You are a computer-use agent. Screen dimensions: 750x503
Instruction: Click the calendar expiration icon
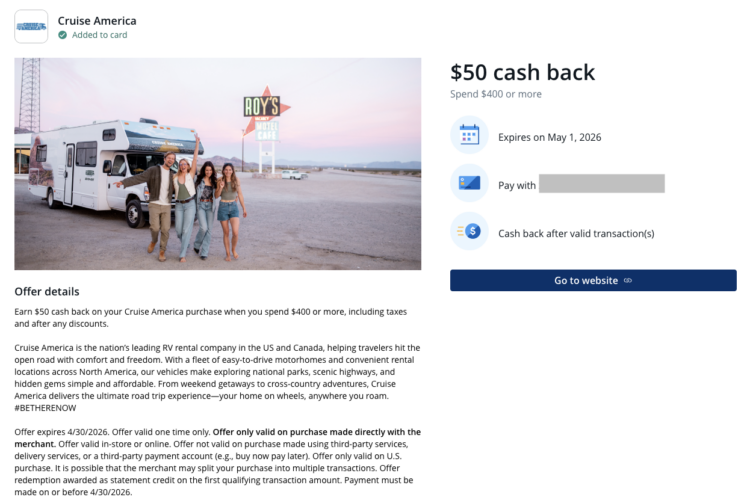(469, 136)
